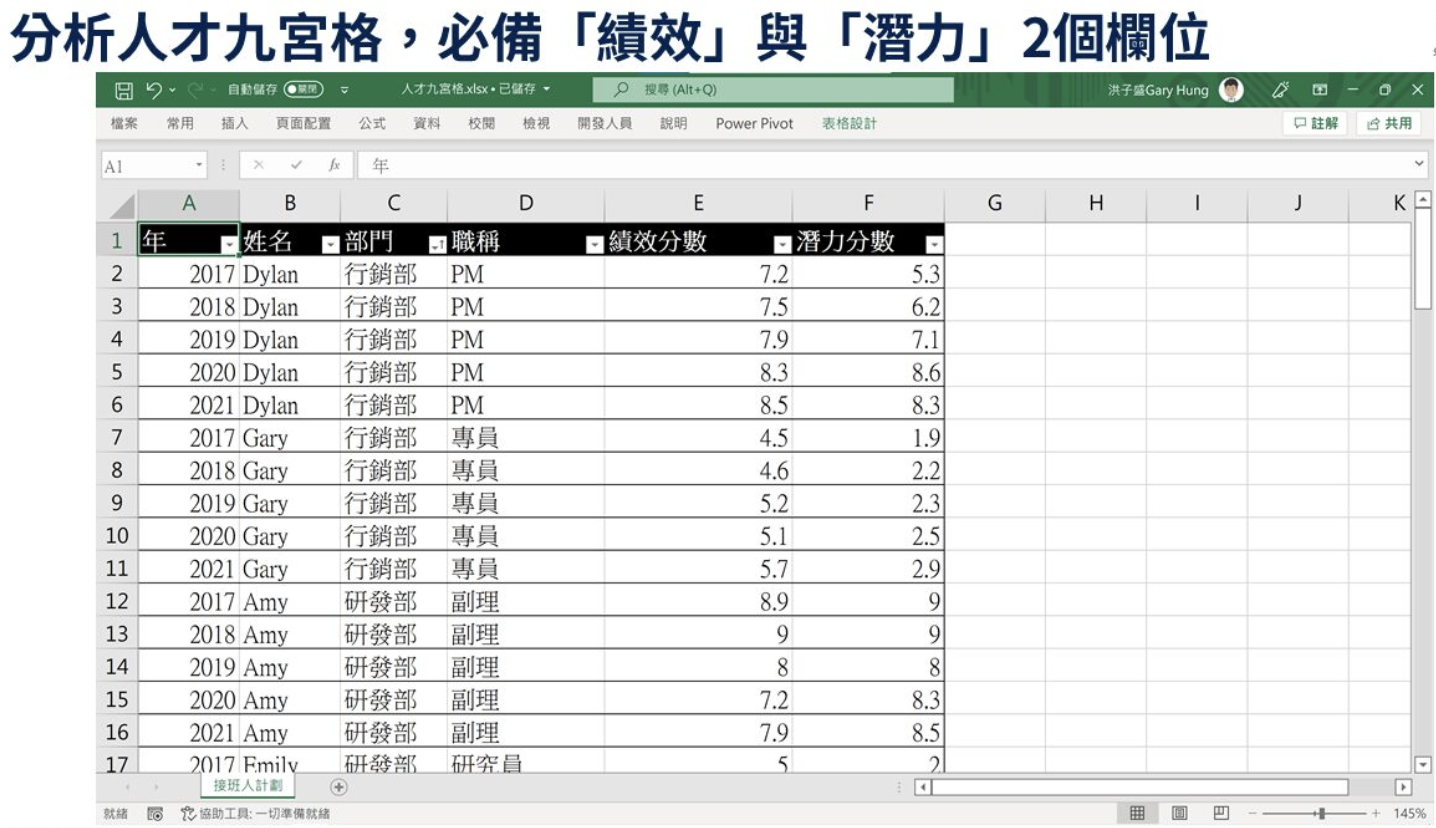Select Page Layout view icon in status bar
The width and height of the screenshot is (1436, 828).
(x=1179, y=813)
